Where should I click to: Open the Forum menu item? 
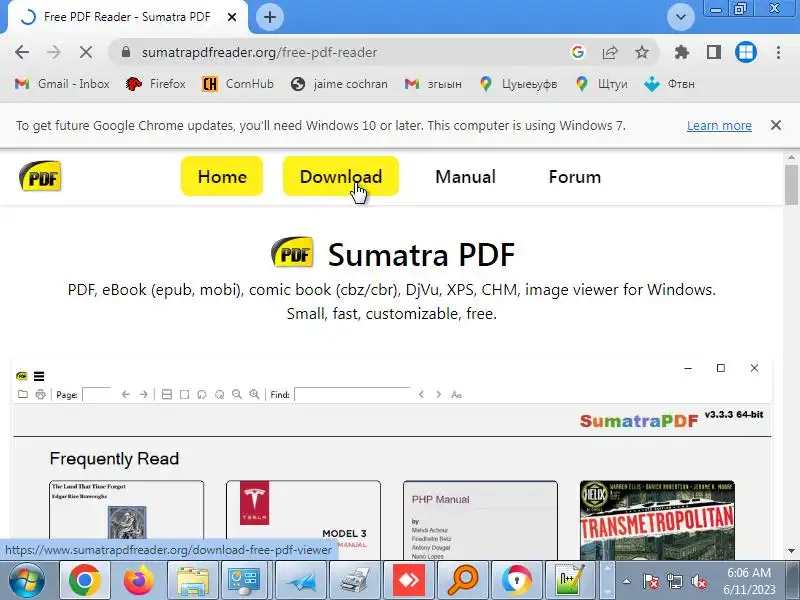(x=574, y=177)
